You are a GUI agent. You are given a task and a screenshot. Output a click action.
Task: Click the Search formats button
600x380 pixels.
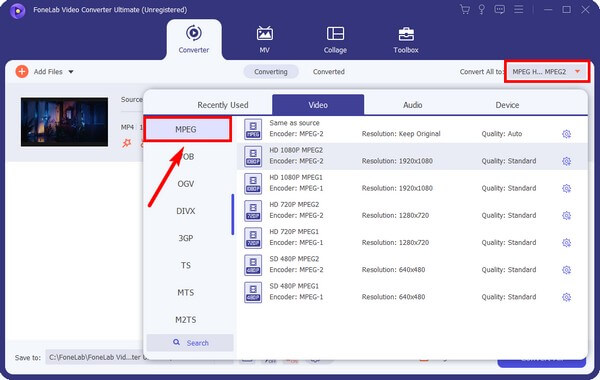pyautogui.click(x=190, y=343)
